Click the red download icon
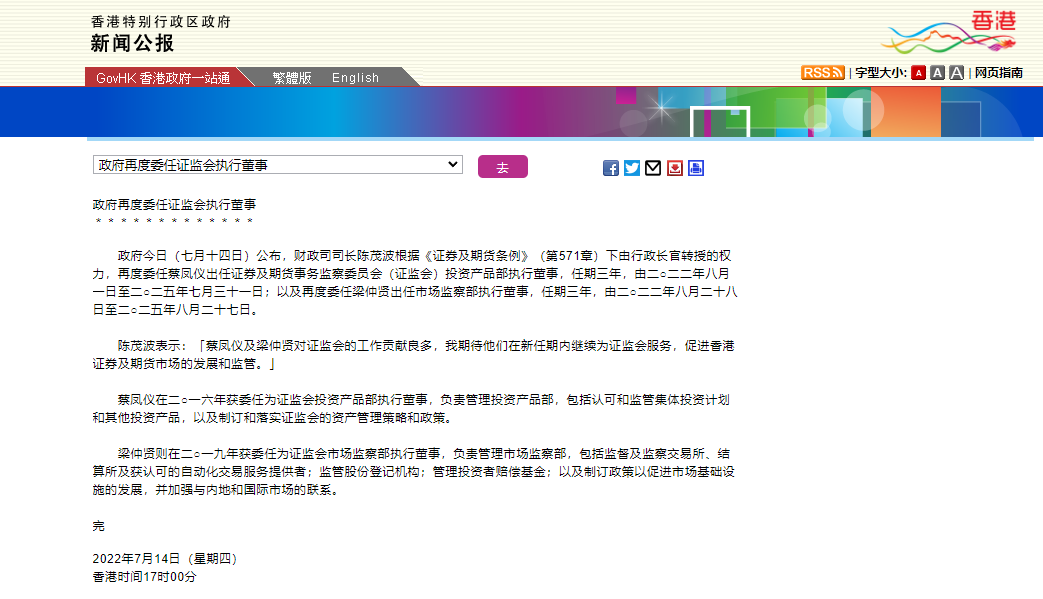1043x599 pixels. 675,168
